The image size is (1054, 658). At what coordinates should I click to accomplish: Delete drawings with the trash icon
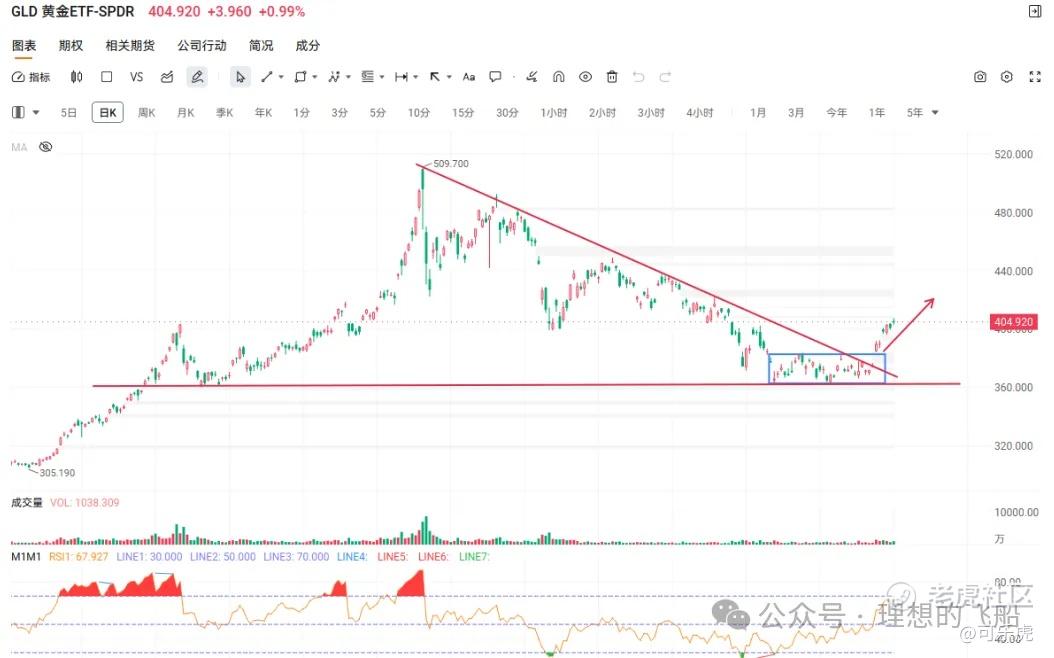pos(612,77)
